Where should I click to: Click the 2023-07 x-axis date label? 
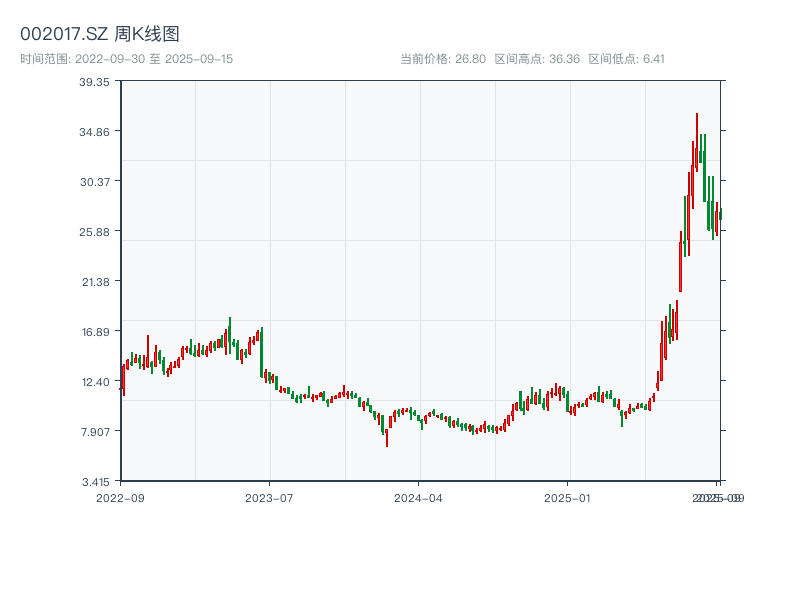coord(270,497)
